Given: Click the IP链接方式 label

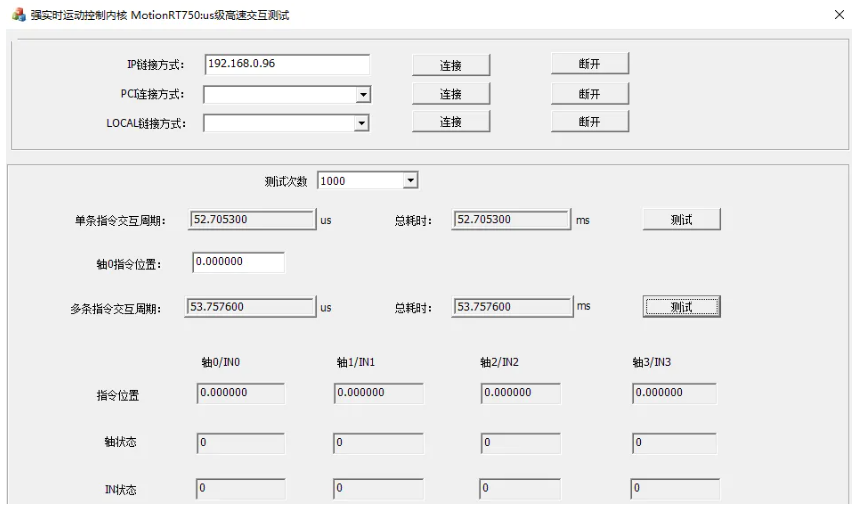Looking at the screenshot, I should point(156,65).
